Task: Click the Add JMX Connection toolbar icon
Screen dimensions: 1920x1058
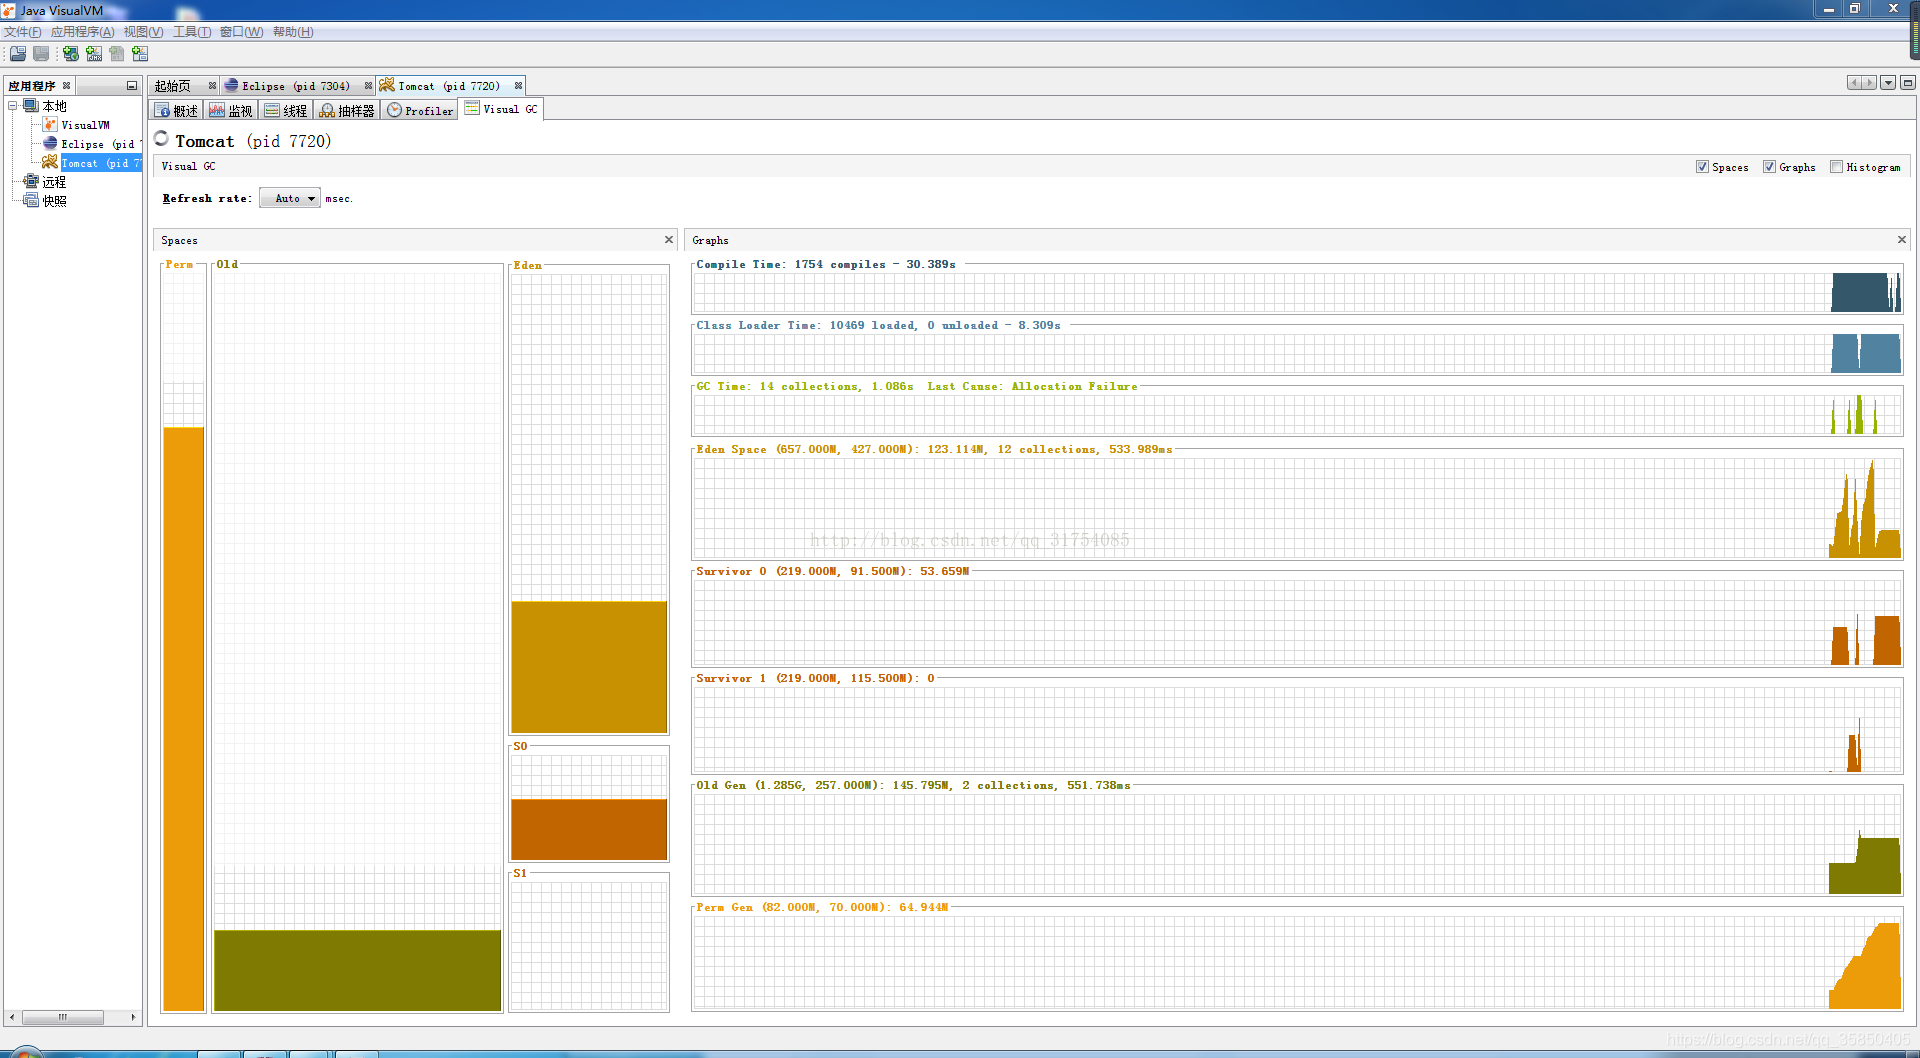Action: click(x=94, y=54)
